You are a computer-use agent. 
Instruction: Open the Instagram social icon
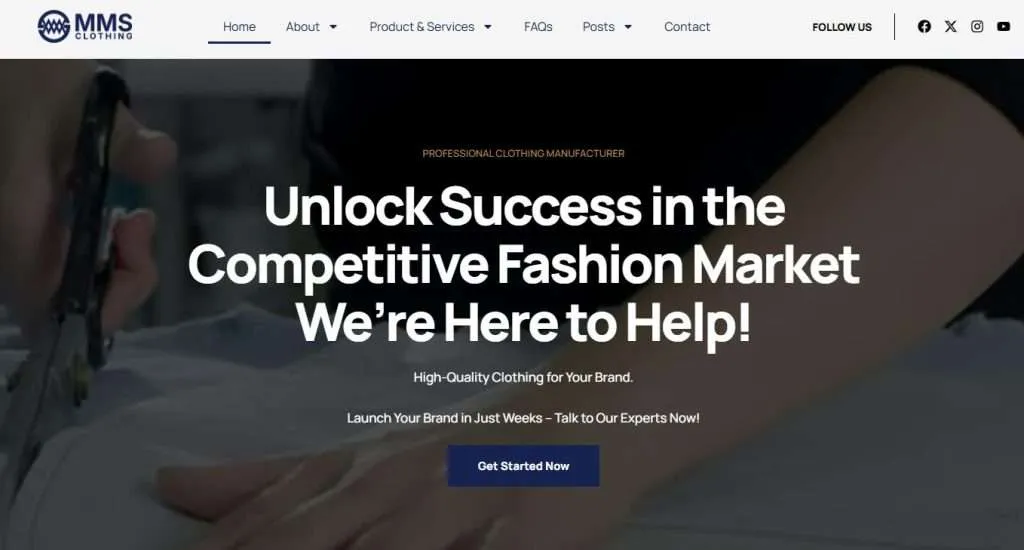977,26
